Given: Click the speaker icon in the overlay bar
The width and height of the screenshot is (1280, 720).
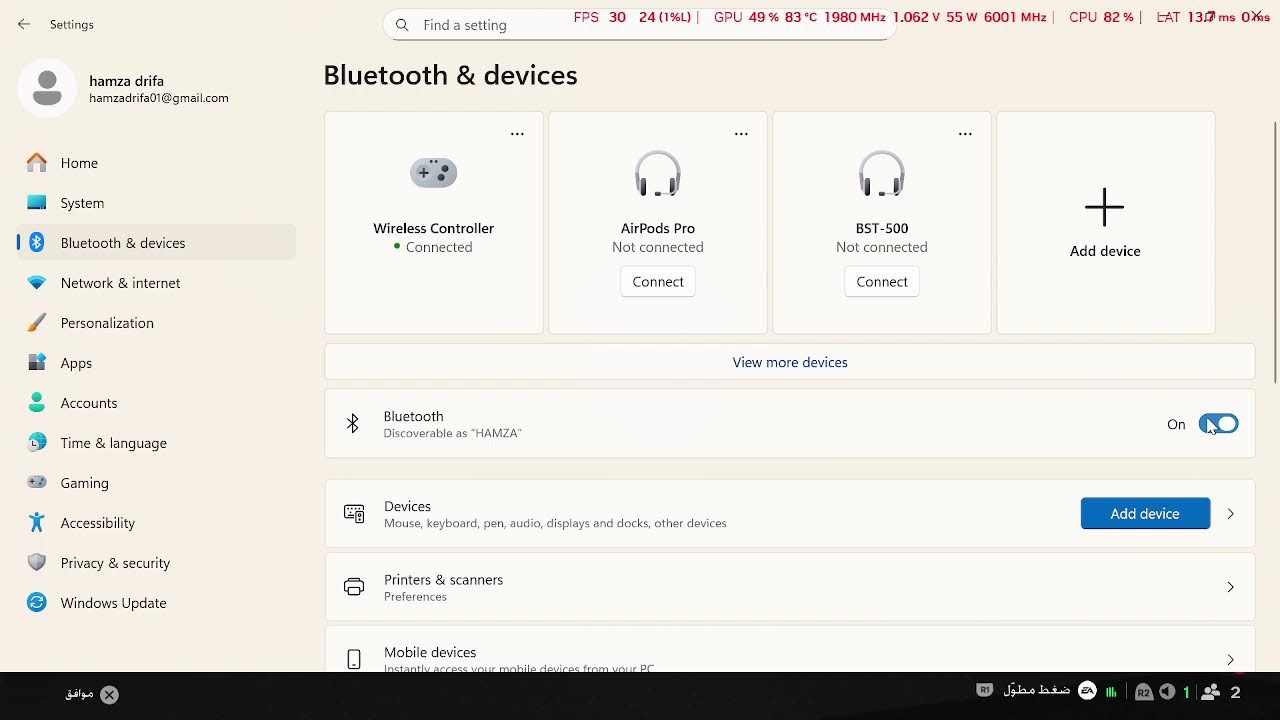Looking at the screenshot, I should (x=1167, y=692).
